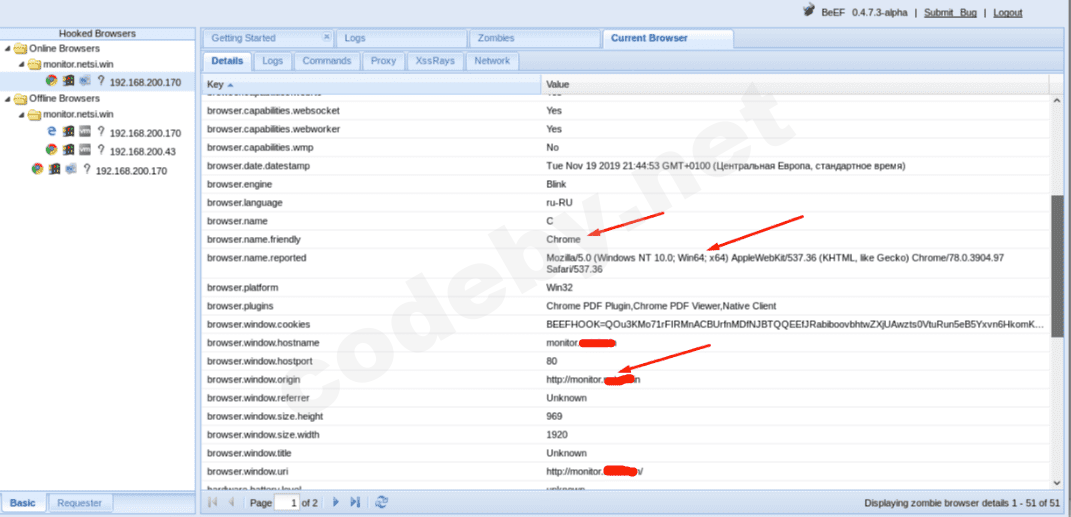Click hardware icon of the online 192.168.200.170 entry
Image resolution: width=1071 pixels, height=517 pixels.
(x=85, y=81)
